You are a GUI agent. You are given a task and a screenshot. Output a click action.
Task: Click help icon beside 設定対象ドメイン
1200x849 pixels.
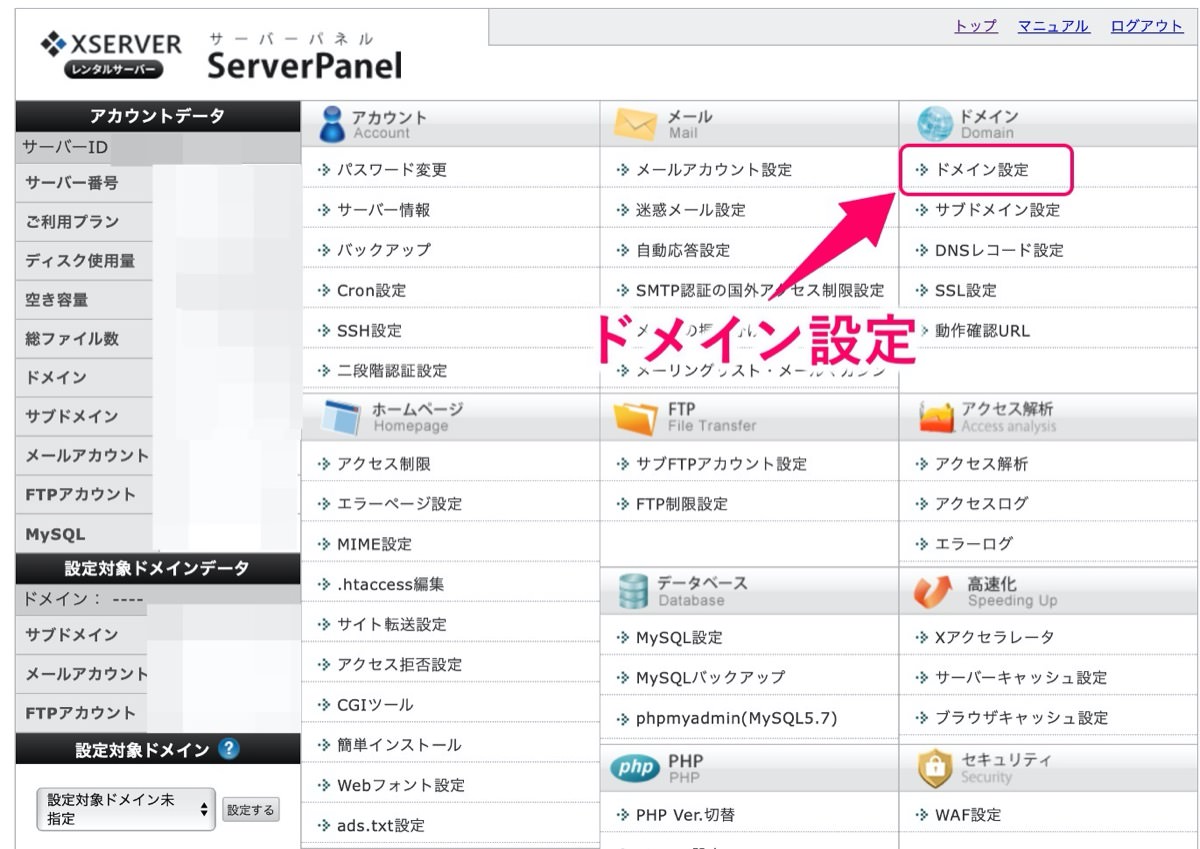pos(229,749)
